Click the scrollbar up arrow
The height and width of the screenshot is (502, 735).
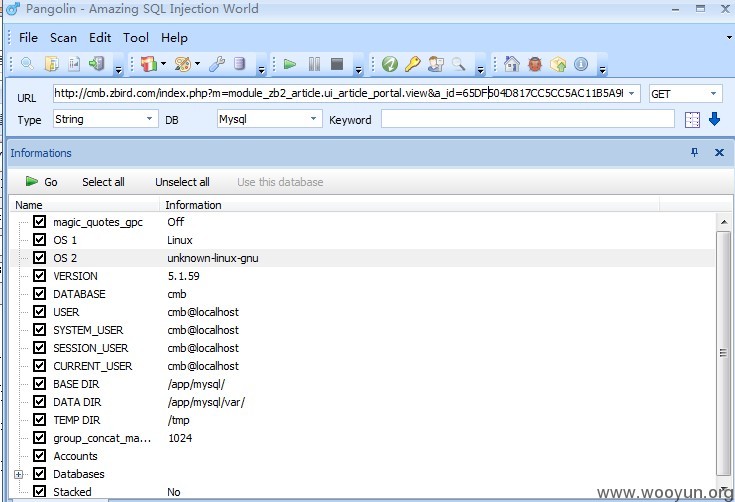723,222
